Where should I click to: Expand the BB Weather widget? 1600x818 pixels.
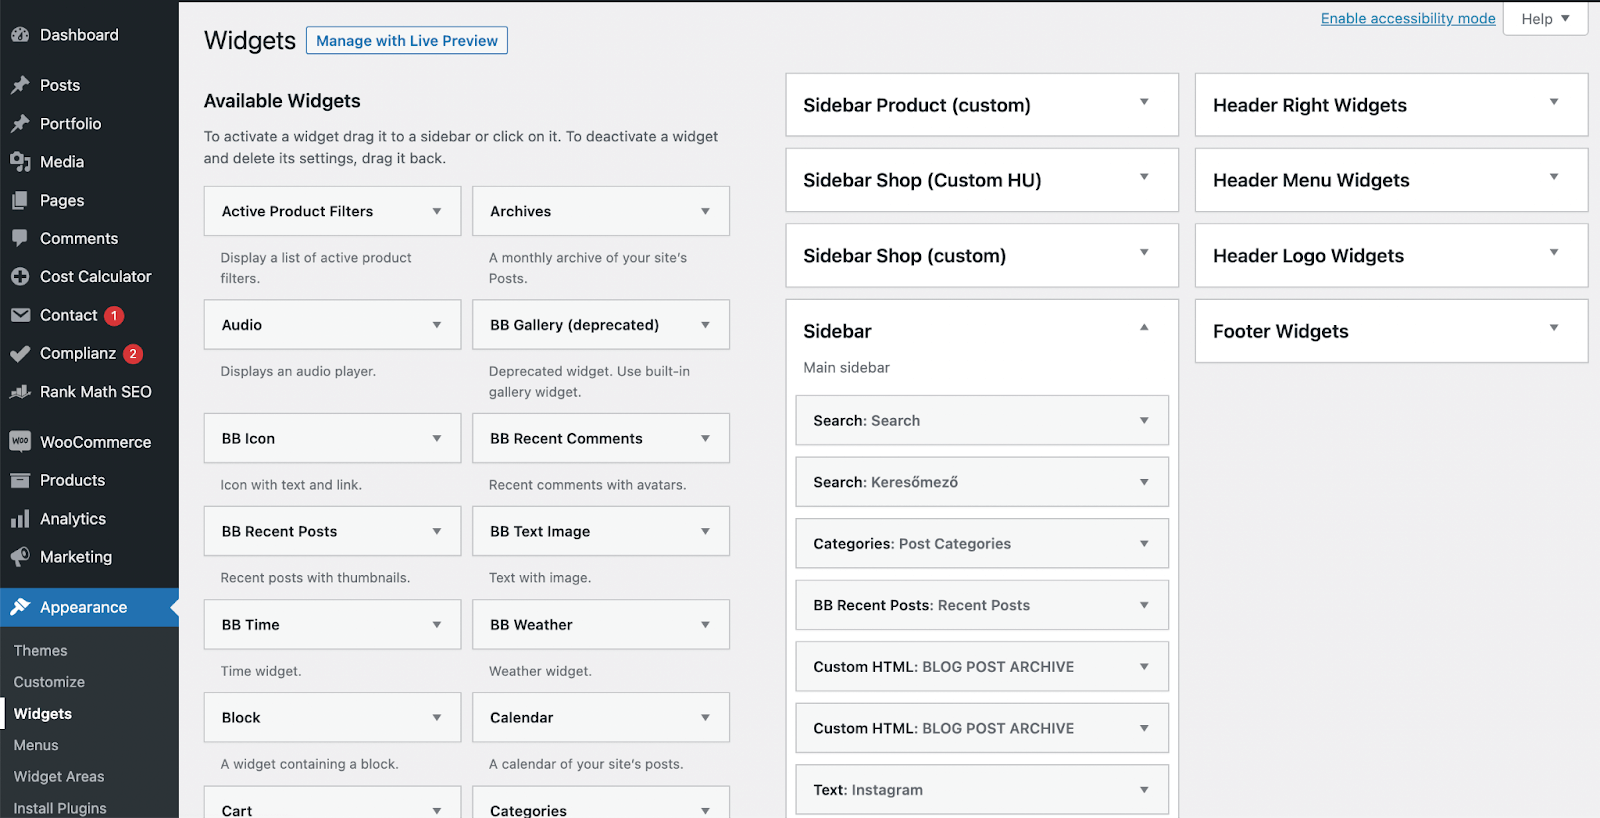[x=705, y=625]
